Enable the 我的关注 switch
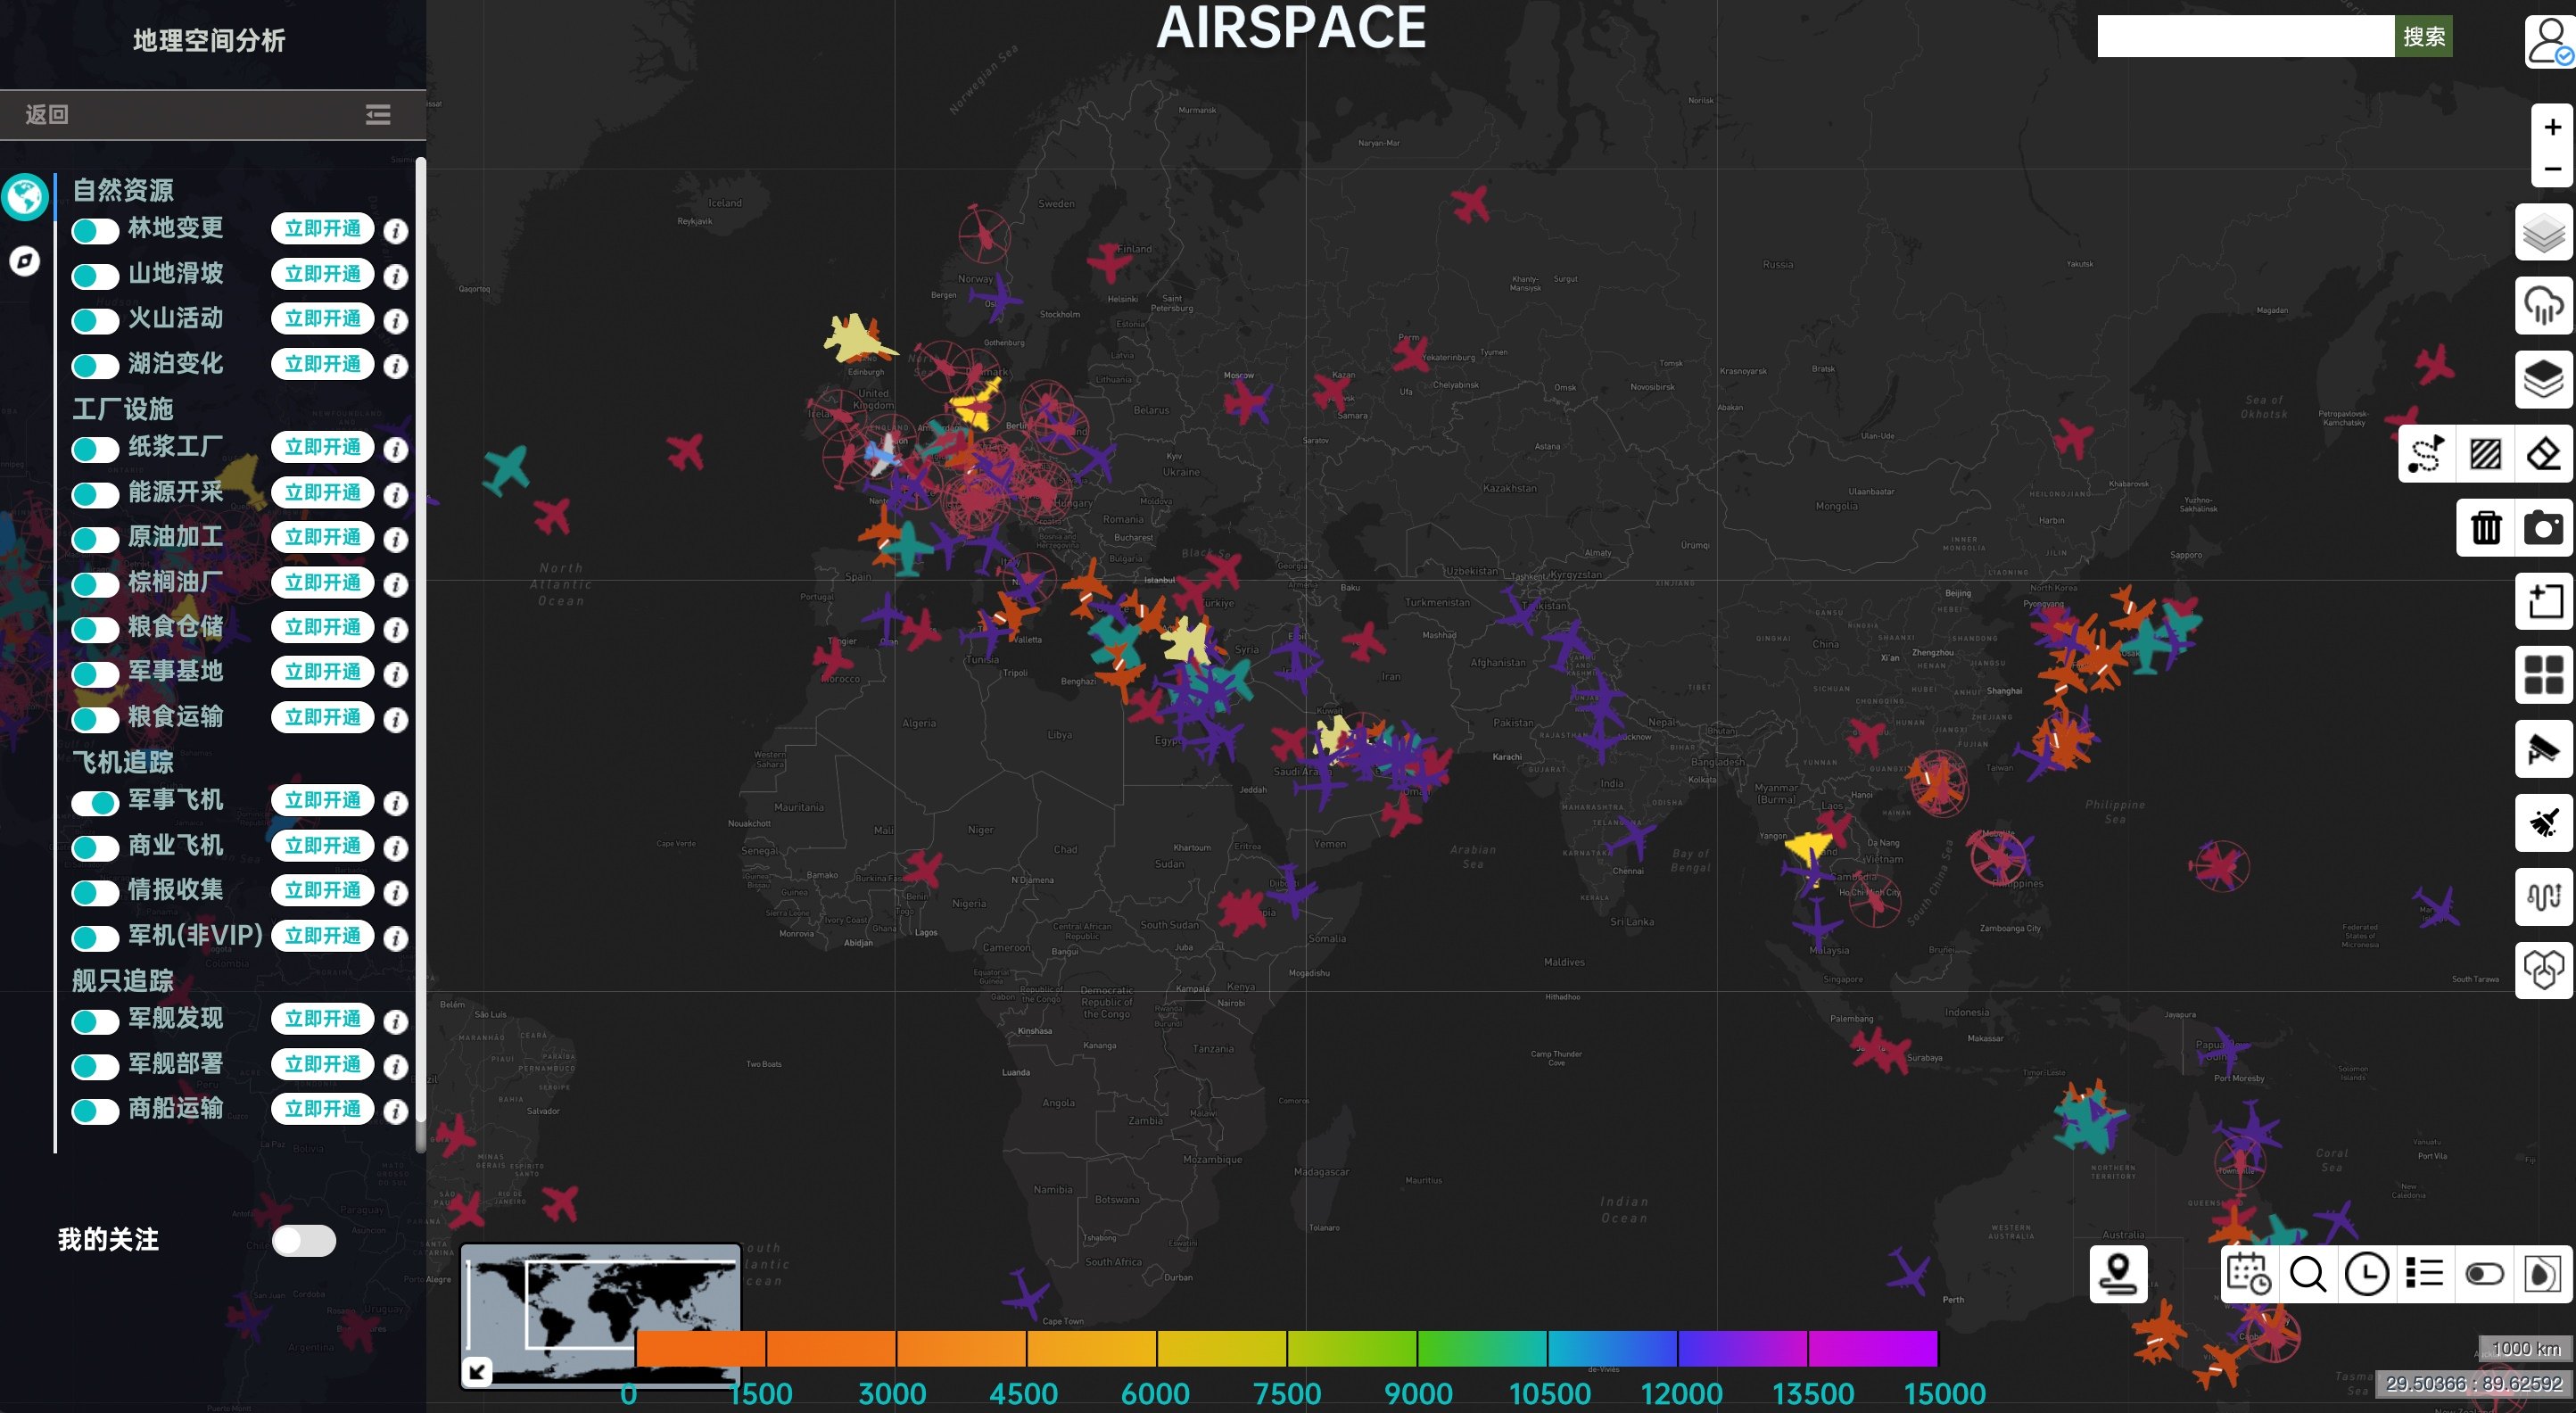2576x1413 pixels. (x=304, y=1241)
